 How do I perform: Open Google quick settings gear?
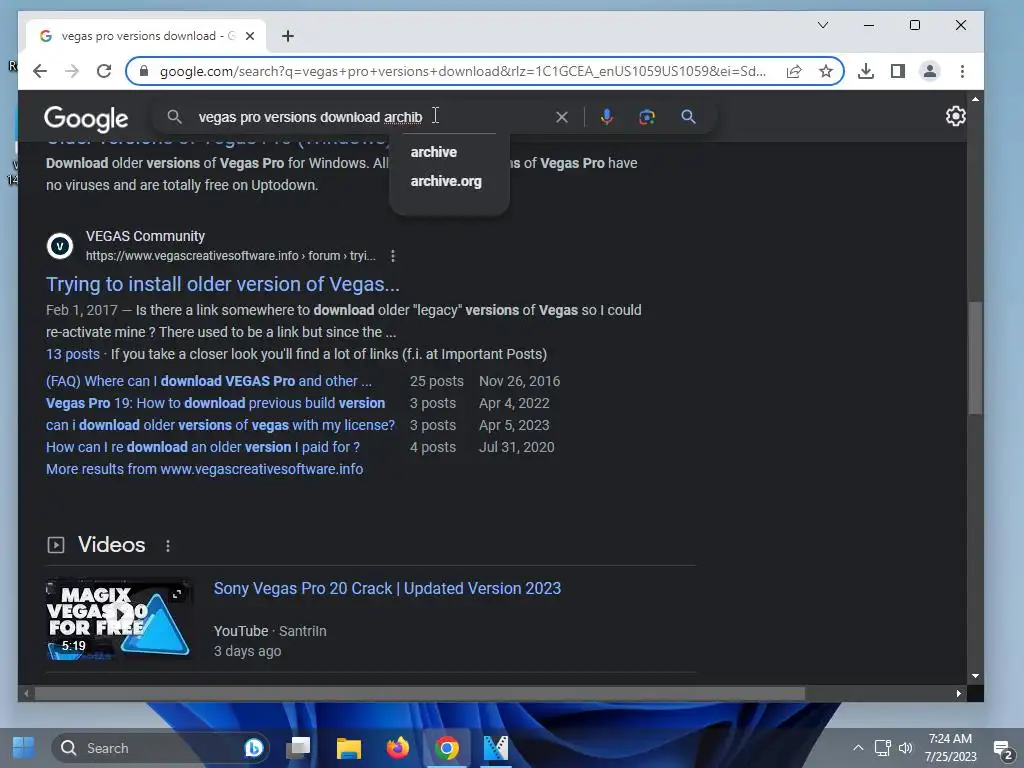coord(955,116)
